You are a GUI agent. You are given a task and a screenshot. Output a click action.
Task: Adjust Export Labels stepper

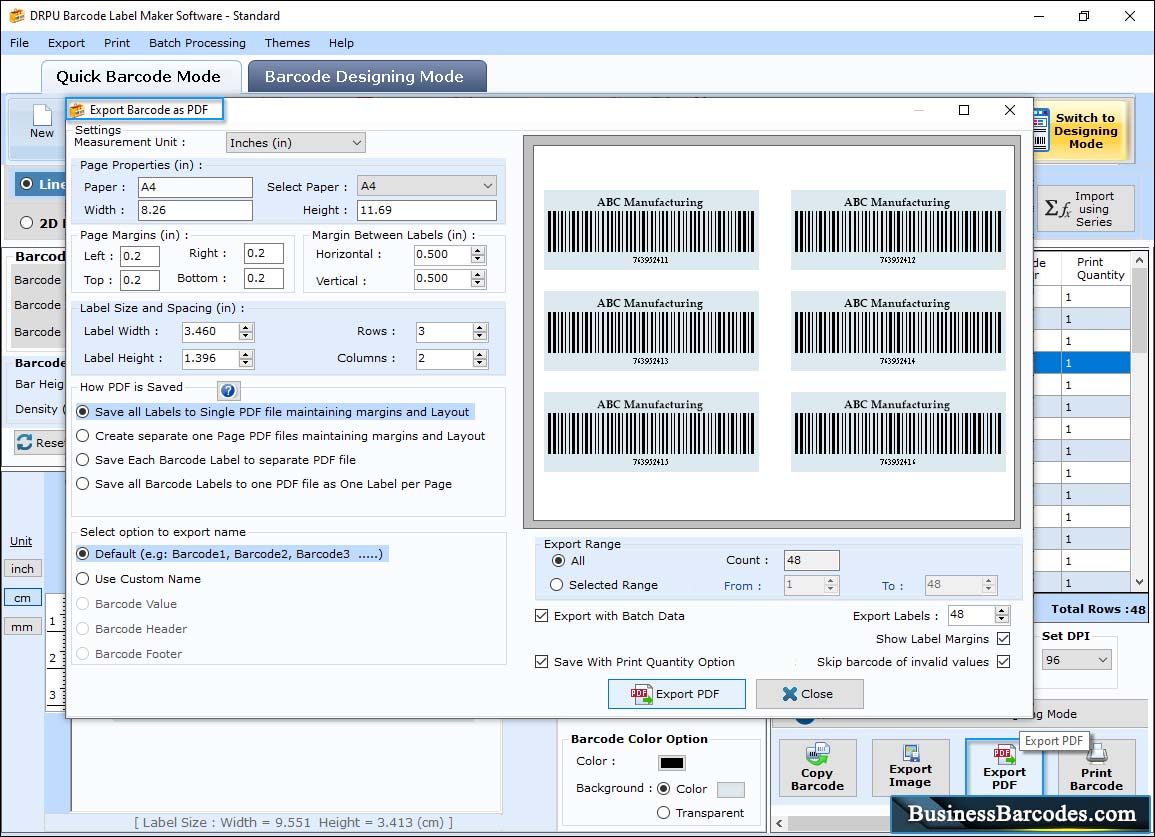coord(1001,615)
